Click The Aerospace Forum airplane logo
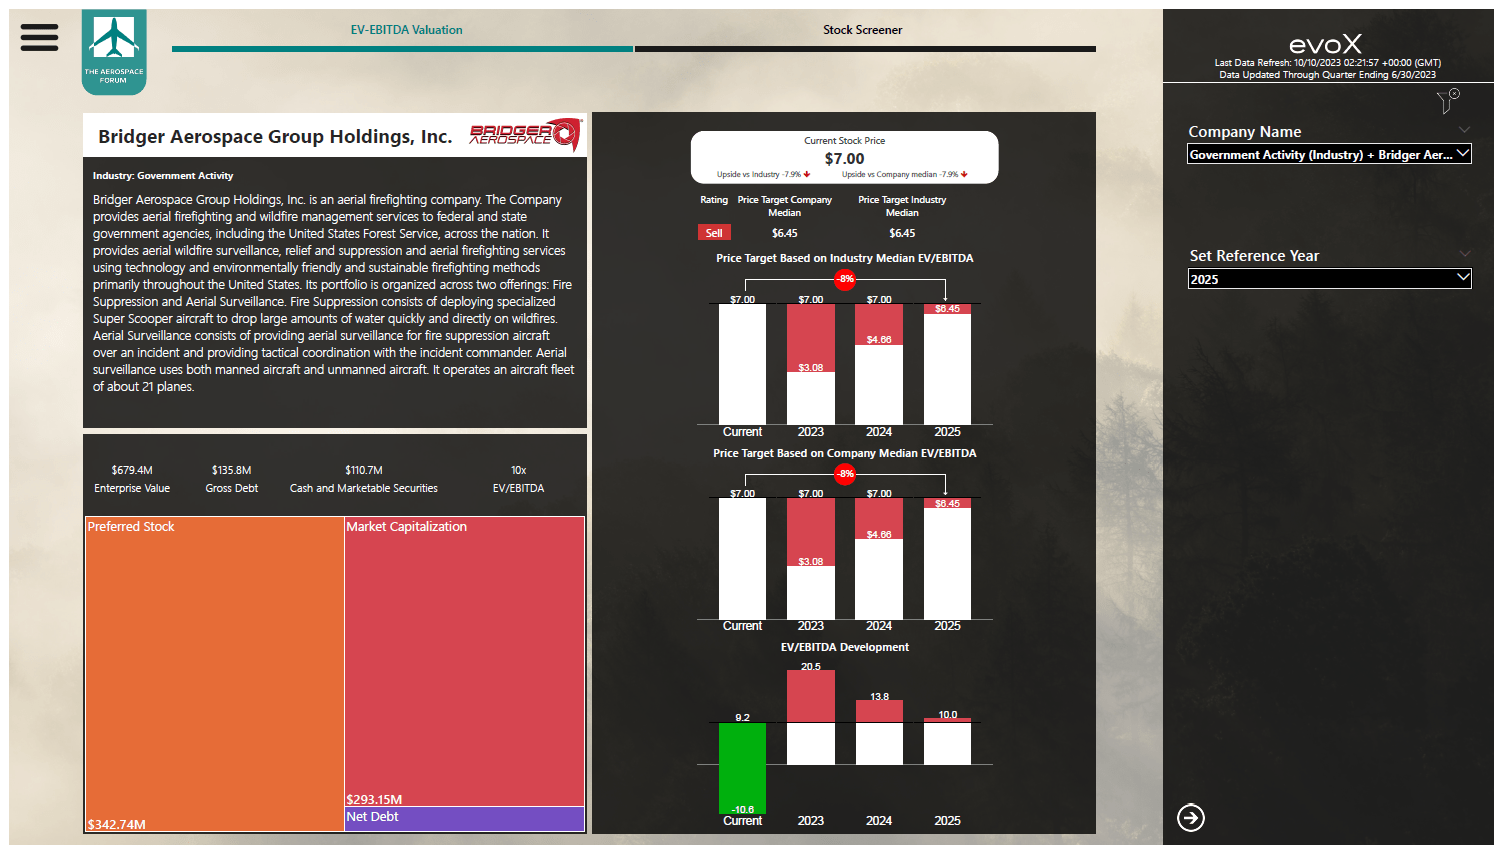The image size is (1503, 854). pos(114,52)
